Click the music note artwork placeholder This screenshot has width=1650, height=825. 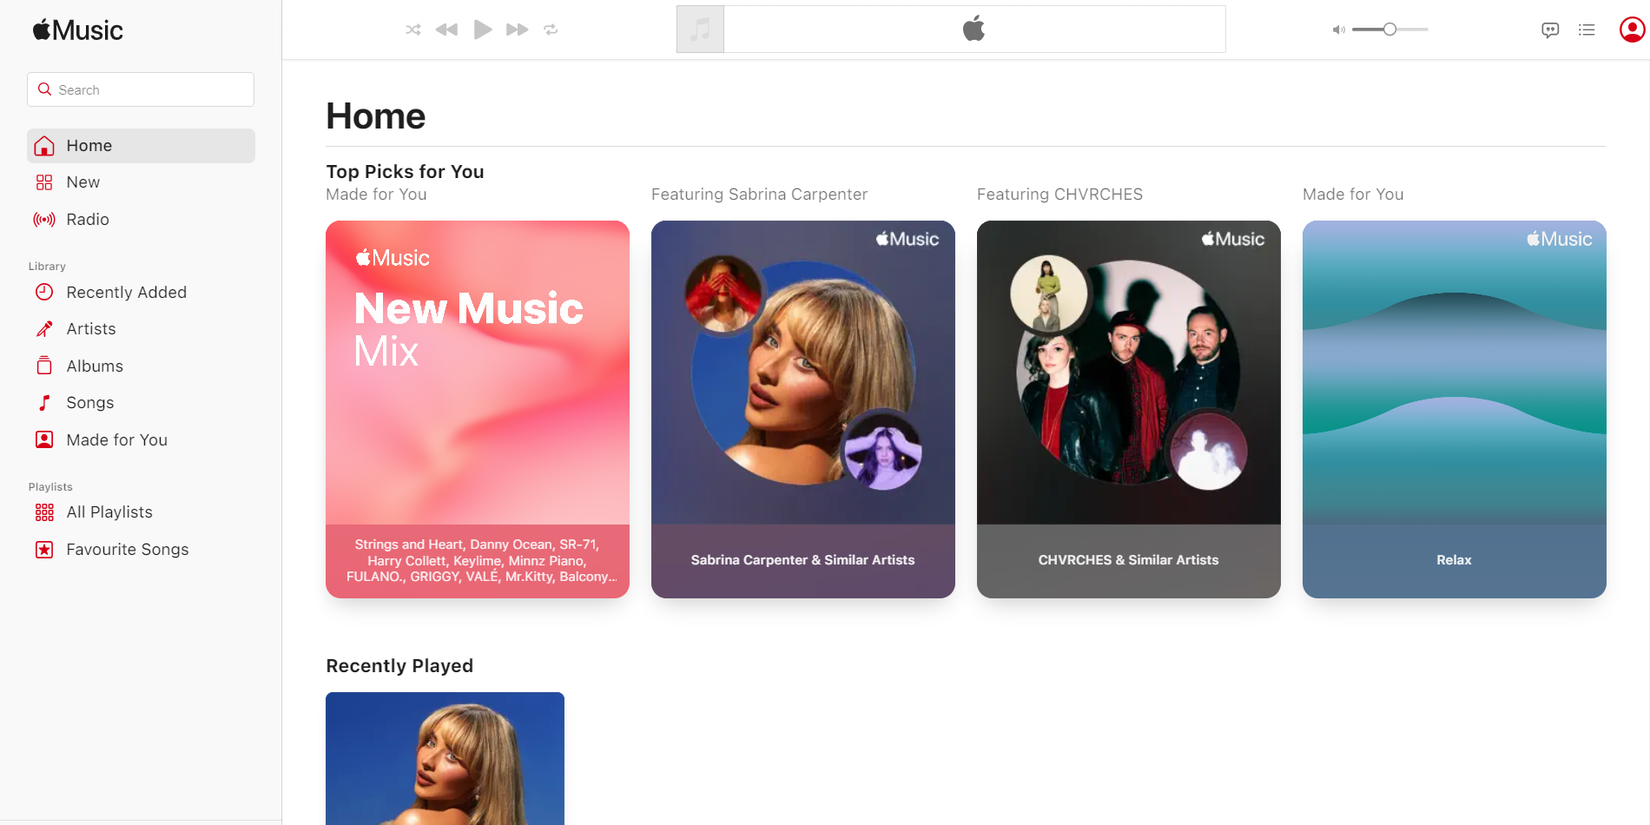coord(700,29)
